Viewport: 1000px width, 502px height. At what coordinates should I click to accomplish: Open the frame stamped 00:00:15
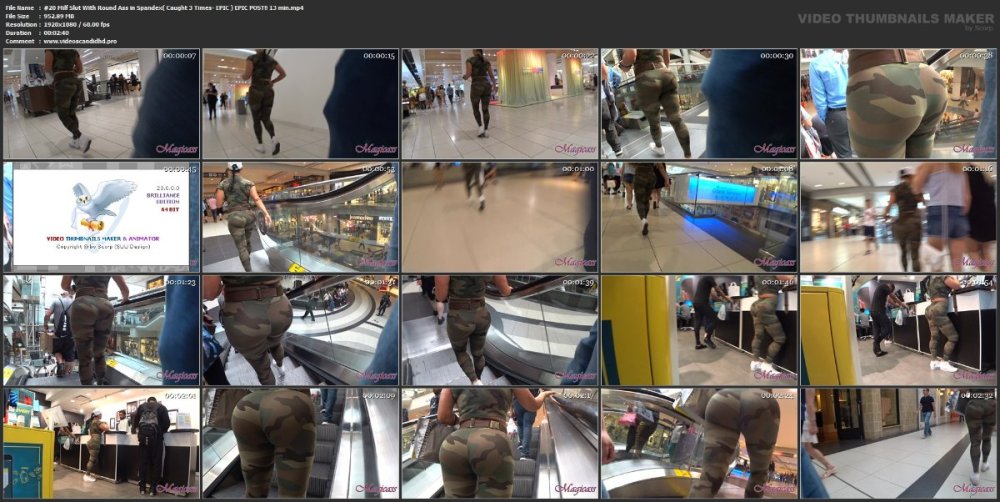[300, 103]
